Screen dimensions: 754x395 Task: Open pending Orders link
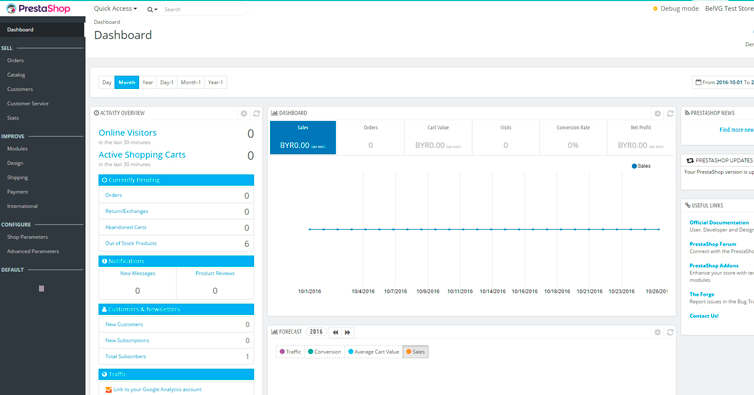coord(113,195)
